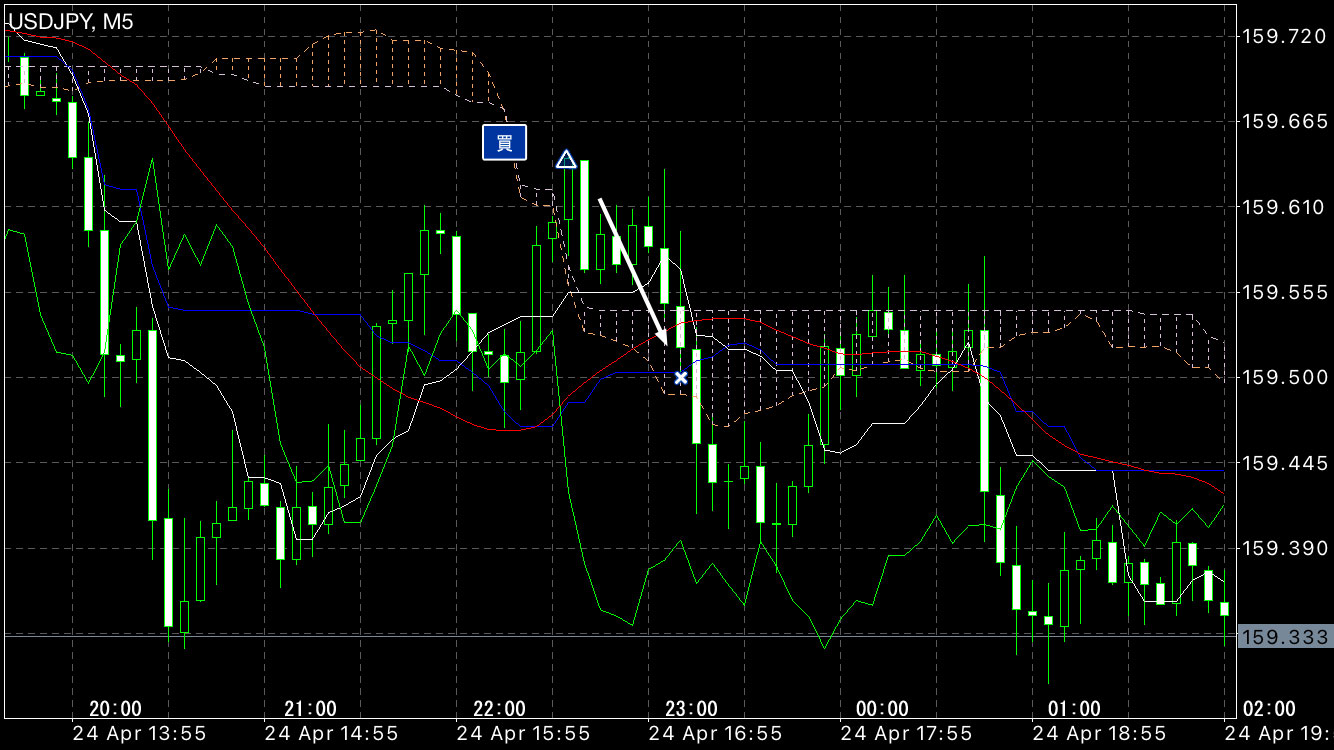
Task: Select the 24 Apr 16:55 date label
Action: point(716,733)
